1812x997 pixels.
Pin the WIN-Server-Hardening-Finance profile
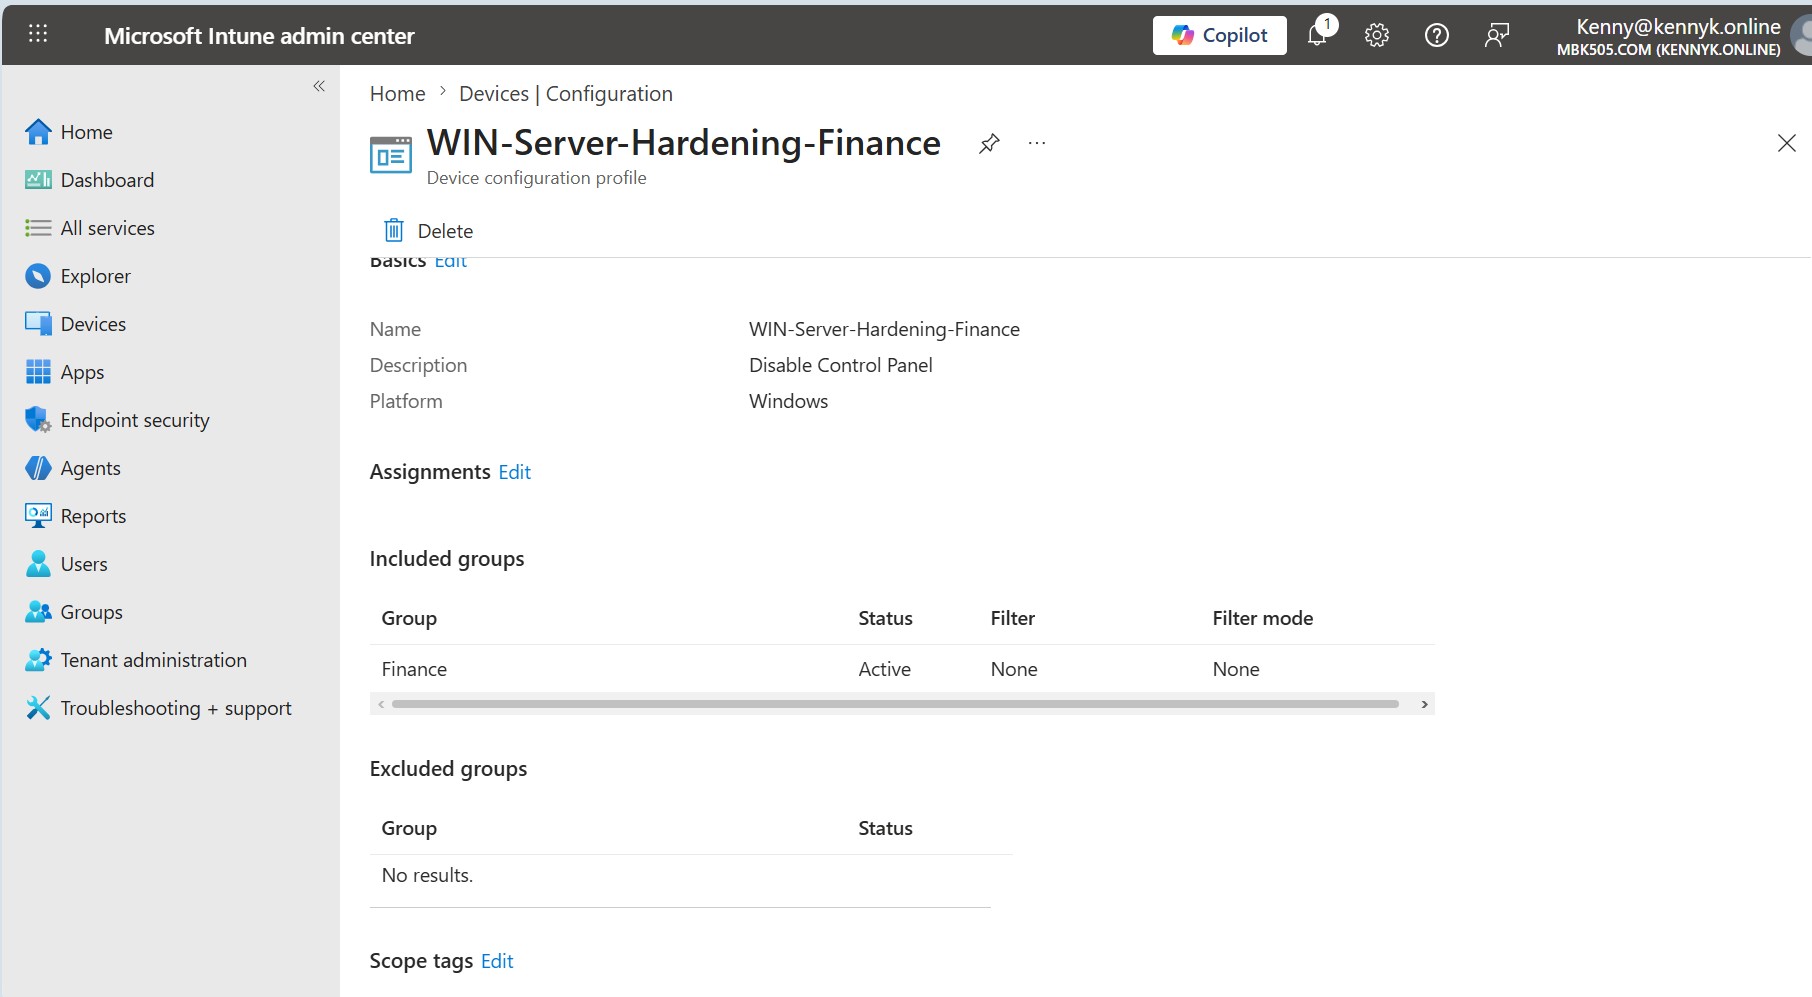tap(989, 144)
